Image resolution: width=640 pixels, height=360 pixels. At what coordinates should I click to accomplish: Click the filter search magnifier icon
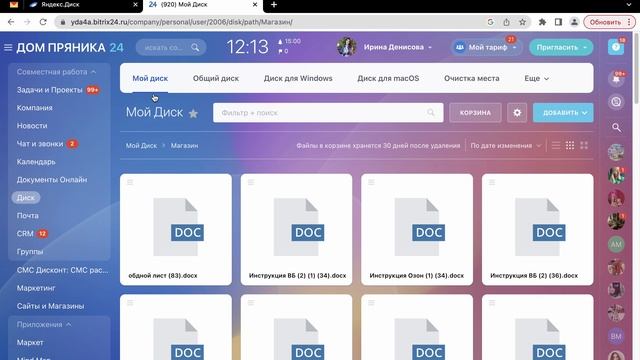click(431, 112)
